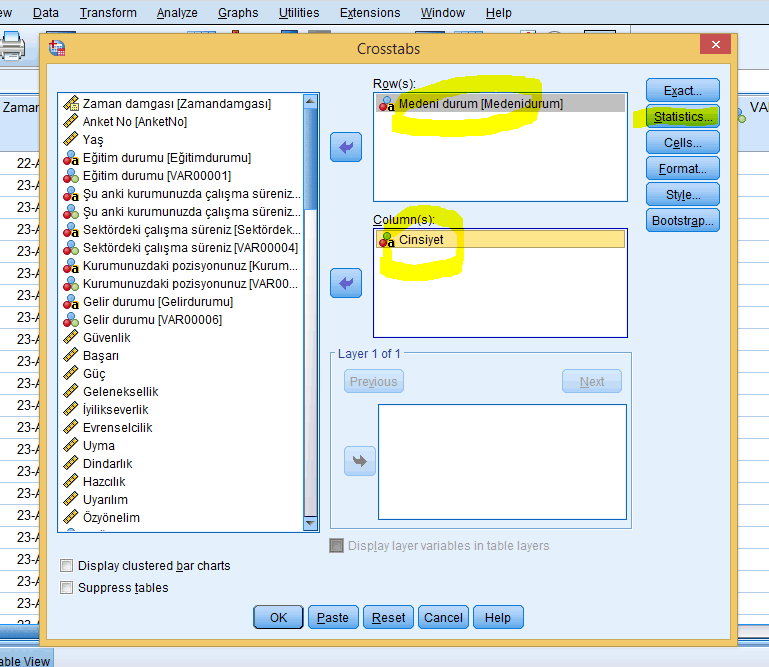This screenshot has width=769, height=667.
Task: Click the Crosstabs dialog title bar icon
Action: click(58, 48)
